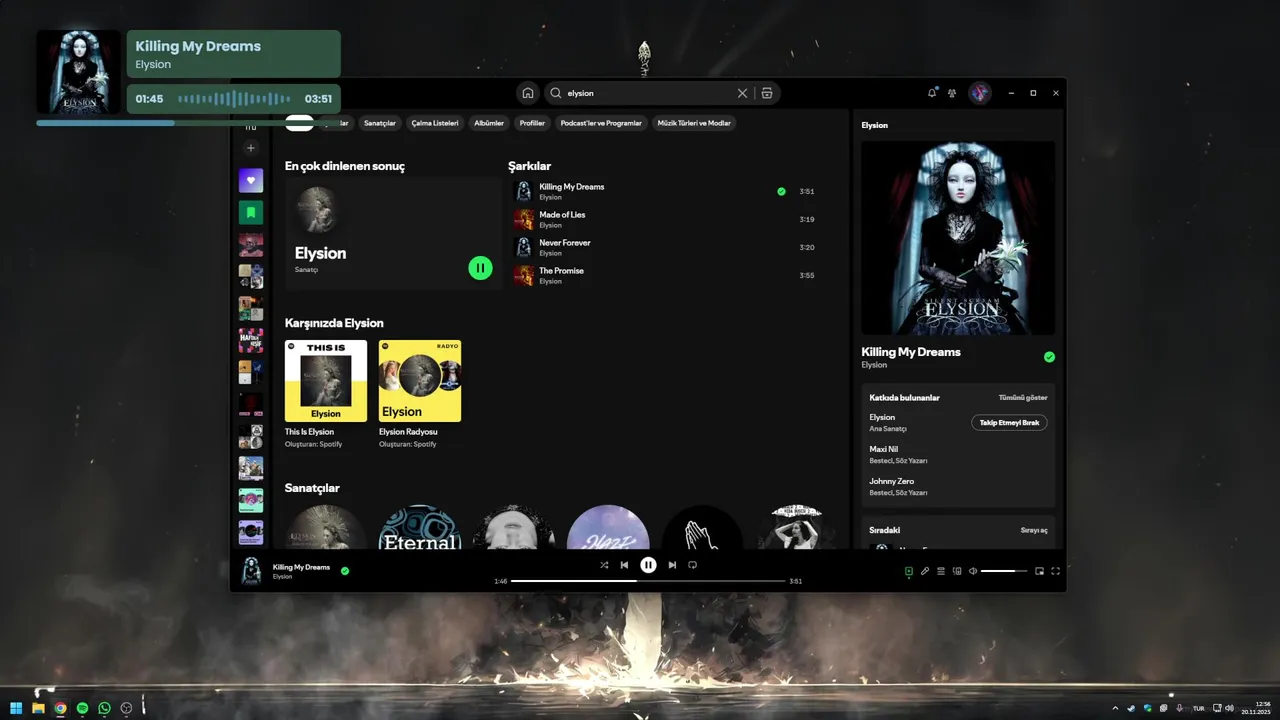Toggle the Now Playing view icon

909,571
